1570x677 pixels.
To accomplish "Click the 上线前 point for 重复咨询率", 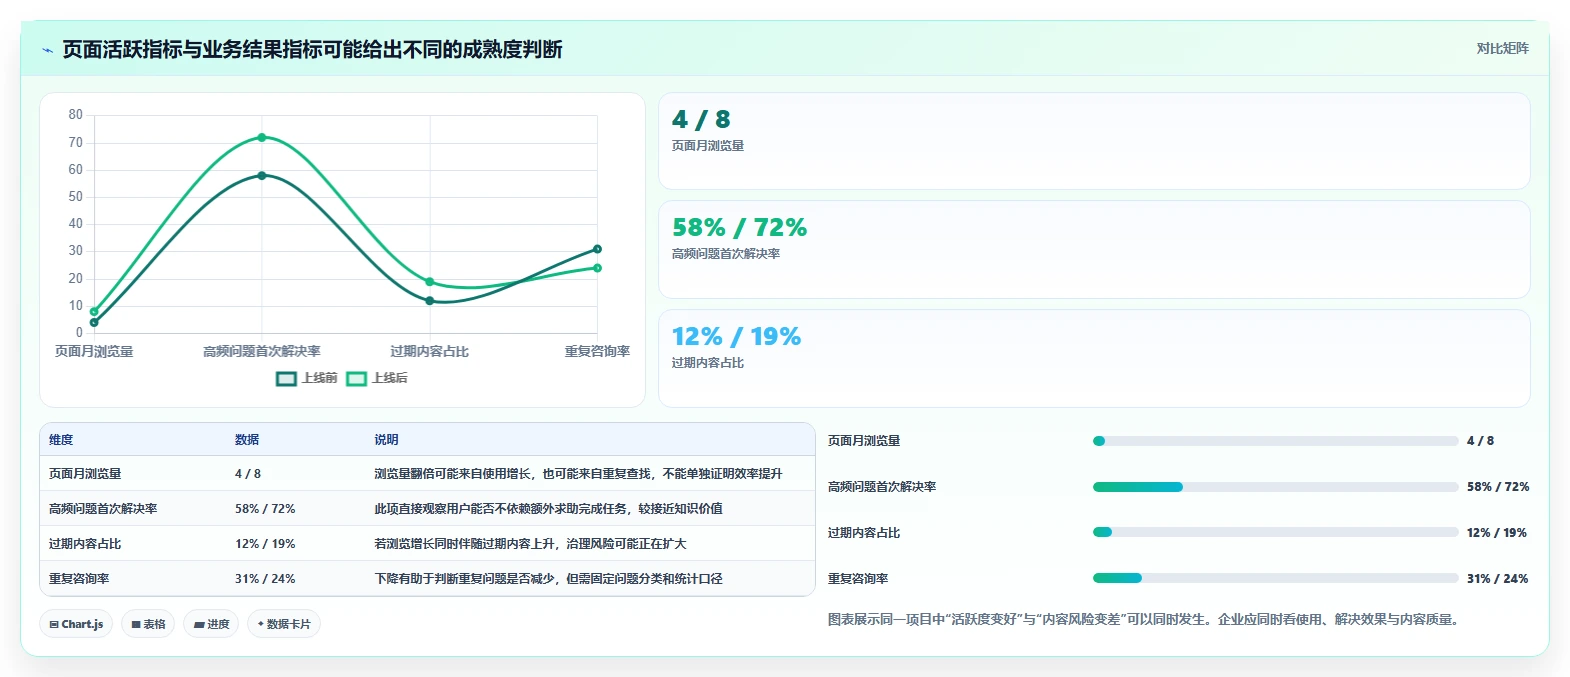I will (x=597, y=249).
